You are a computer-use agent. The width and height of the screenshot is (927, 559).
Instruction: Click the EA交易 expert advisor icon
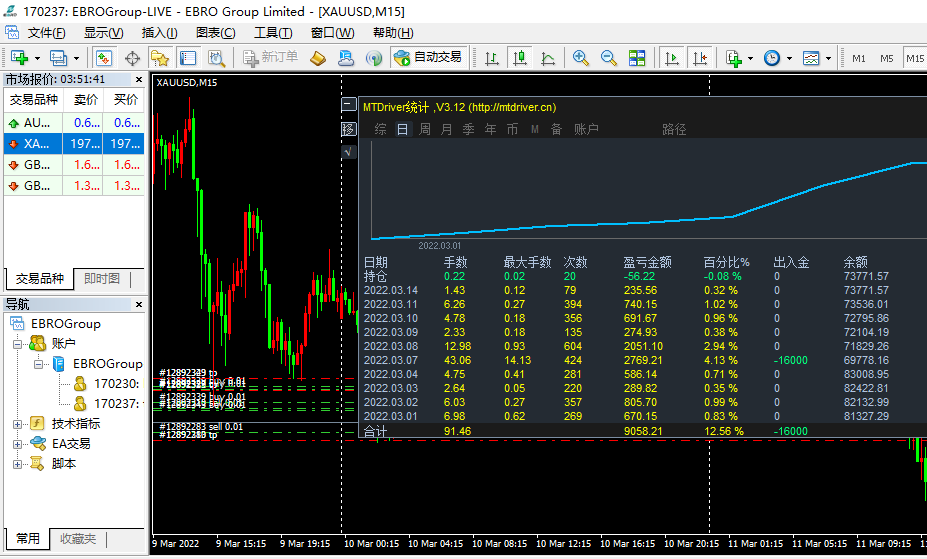point(38,443)
